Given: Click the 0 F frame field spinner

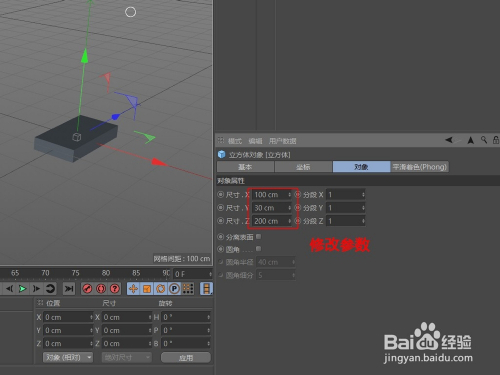Looking at the screenshot, I should (x=210, y=274).
